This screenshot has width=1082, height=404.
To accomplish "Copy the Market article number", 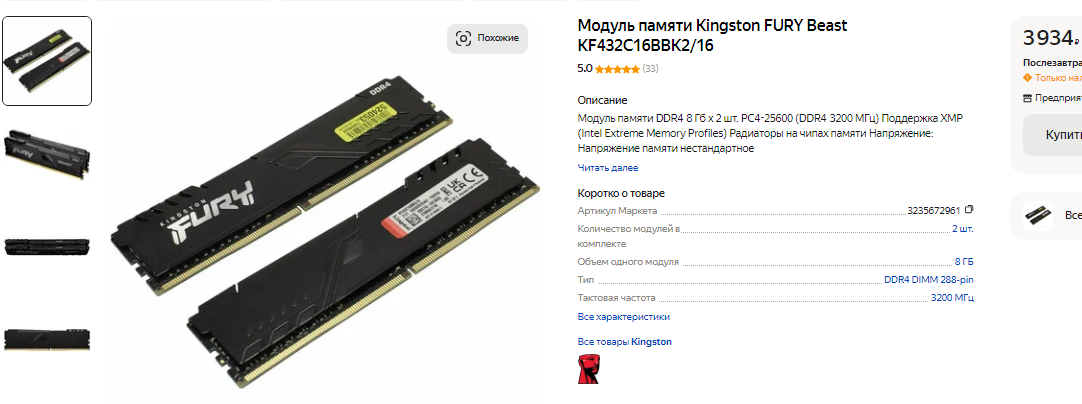I will [969, 210].
